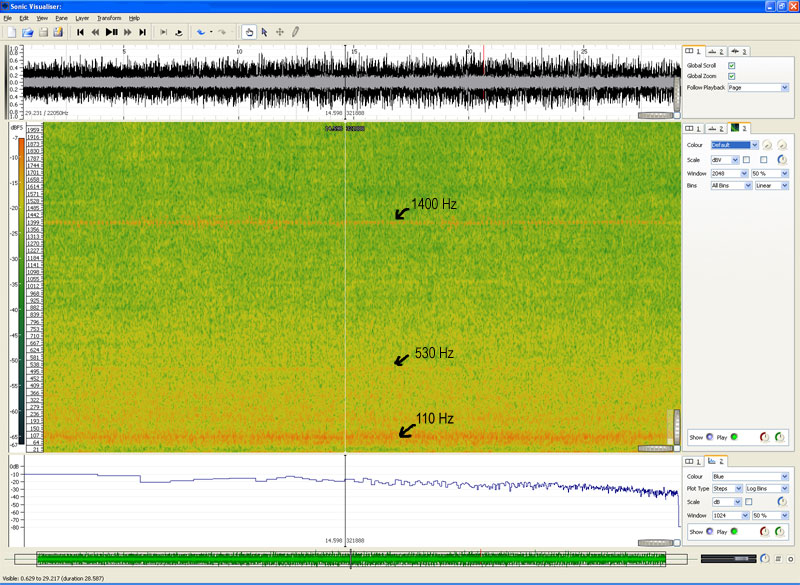Tick second checkbox in spectrogram Scale row
Screen dimensions: 800x585
(x=763, y=160)
